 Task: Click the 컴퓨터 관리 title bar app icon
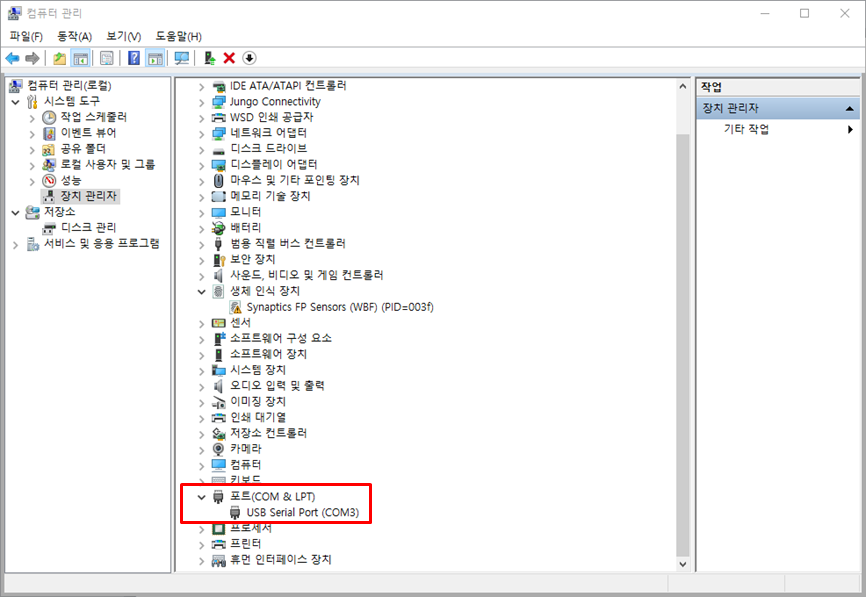click(15, 13)
